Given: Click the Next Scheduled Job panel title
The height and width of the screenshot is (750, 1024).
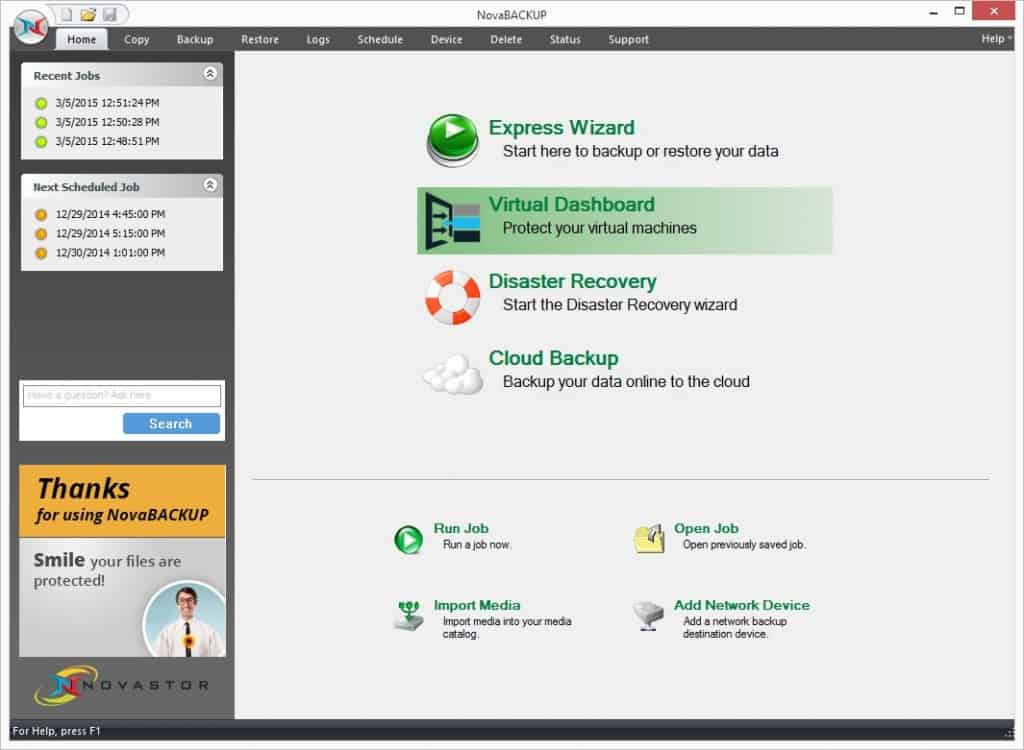Looking at the screenshot, I should (x=86, y=188).
